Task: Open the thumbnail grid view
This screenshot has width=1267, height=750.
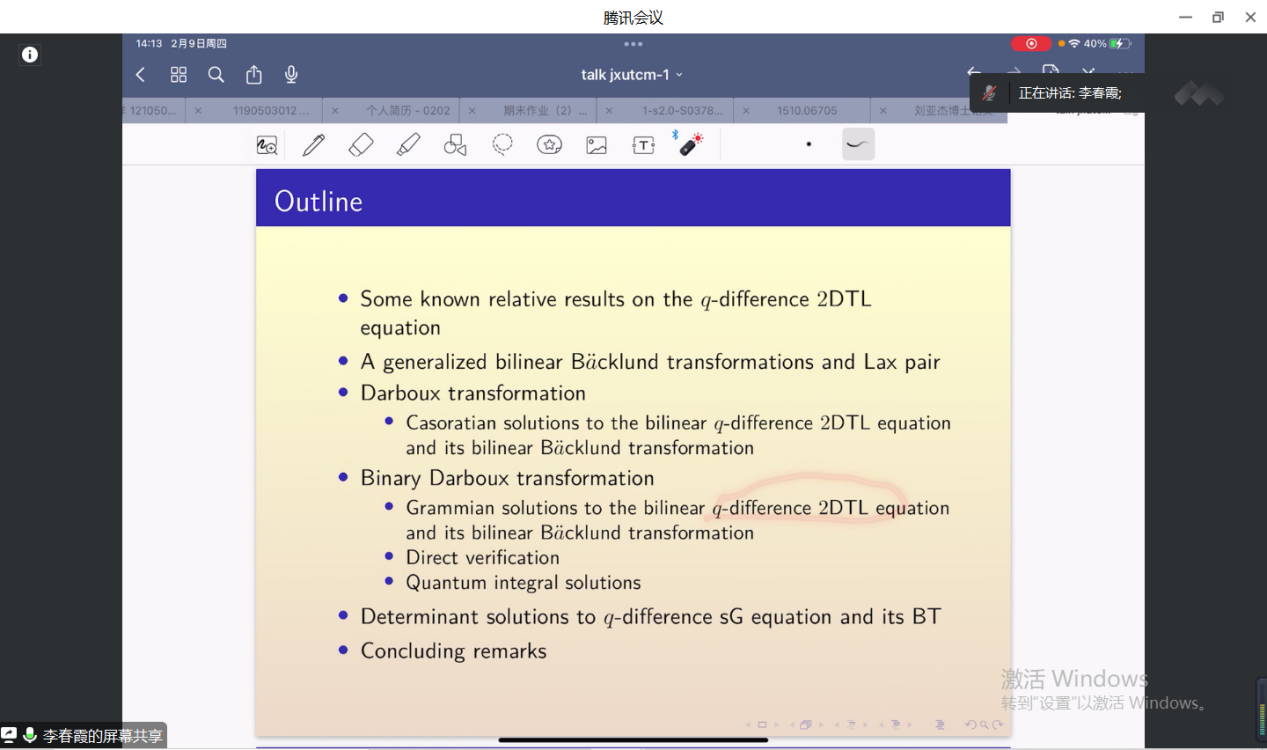Action: [x=178, y=75]
